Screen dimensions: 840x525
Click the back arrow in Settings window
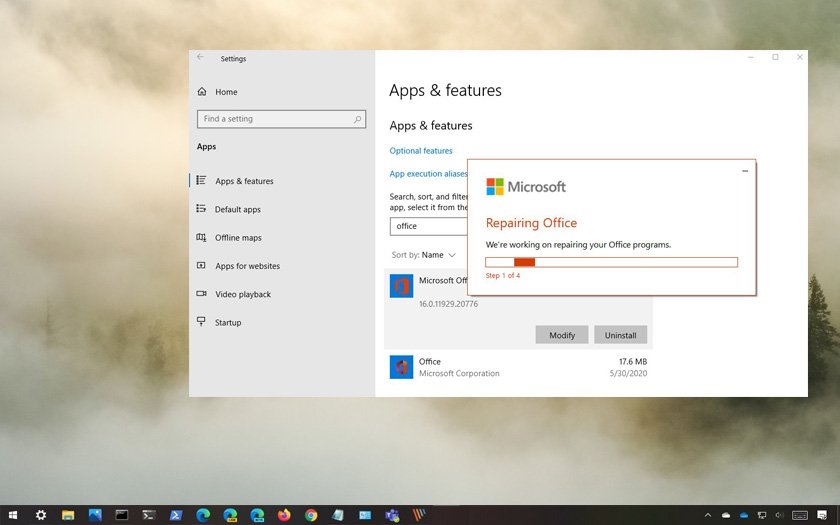click(200, 58)
